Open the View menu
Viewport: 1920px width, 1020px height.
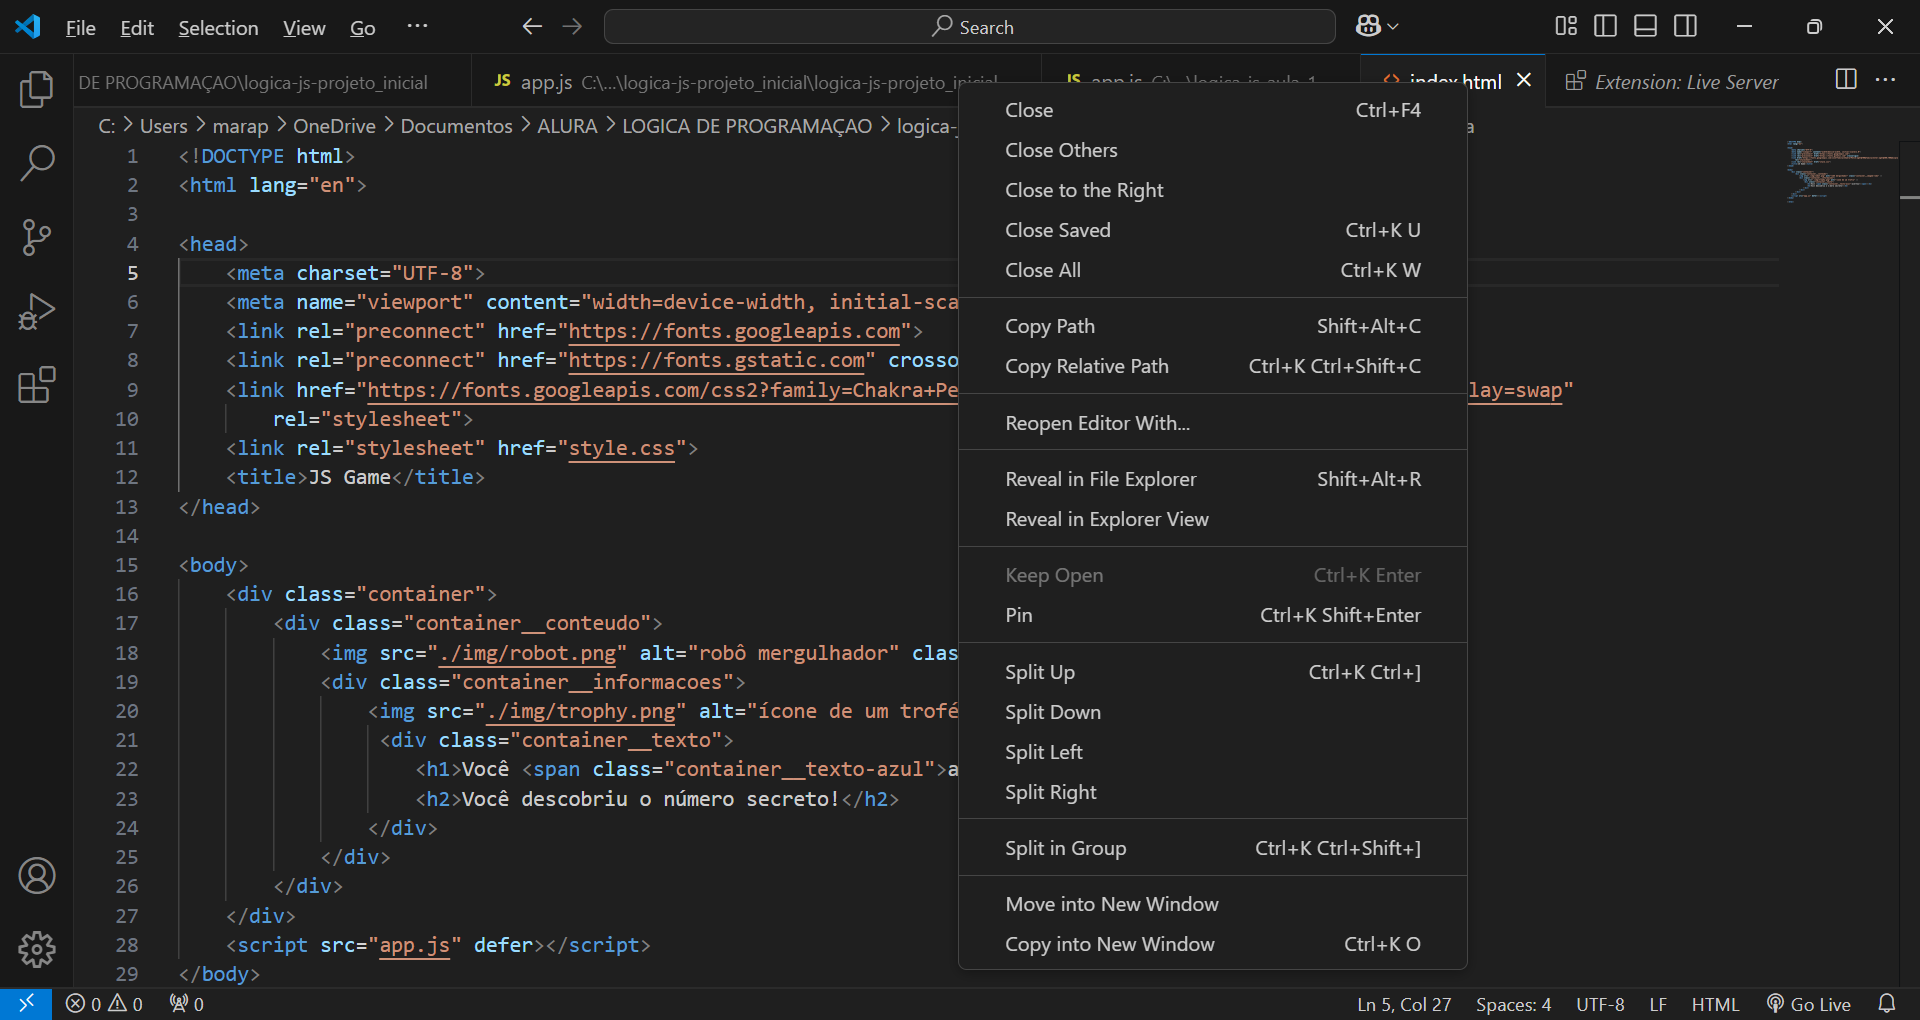304,28
